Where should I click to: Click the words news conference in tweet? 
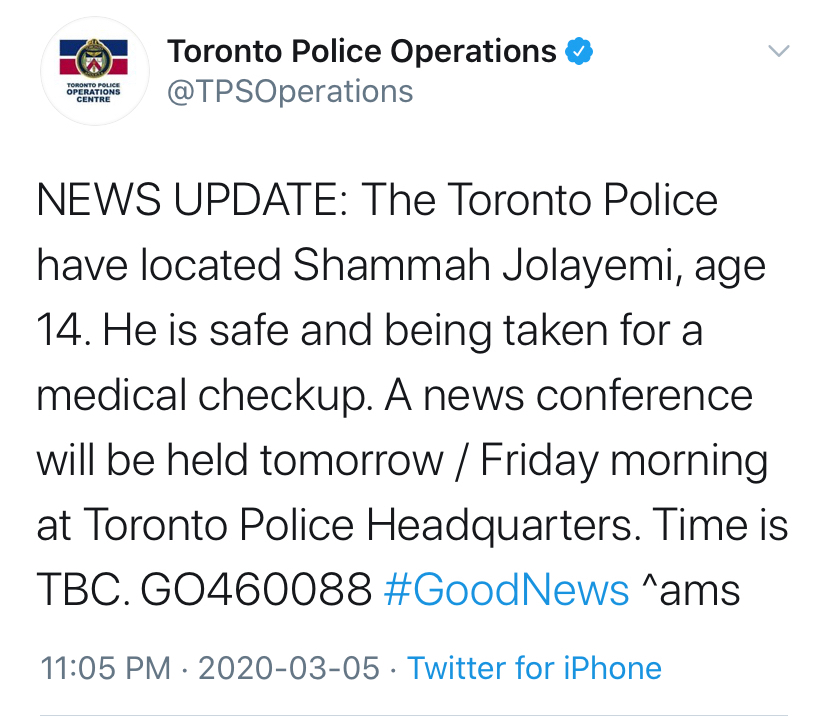(588, 396)
